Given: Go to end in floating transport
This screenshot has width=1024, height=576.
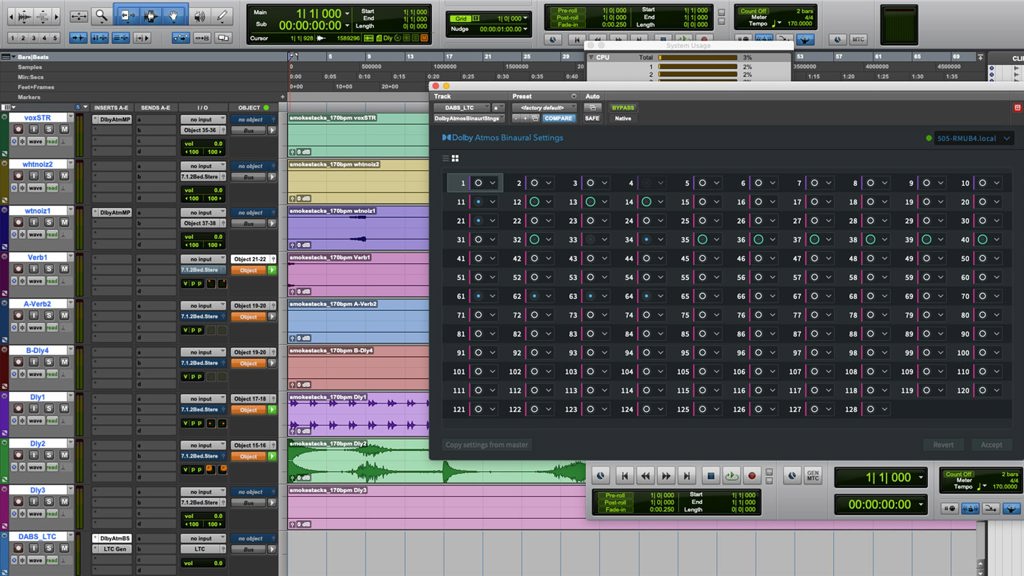Looking at the screenshot, I should point(687,476).
